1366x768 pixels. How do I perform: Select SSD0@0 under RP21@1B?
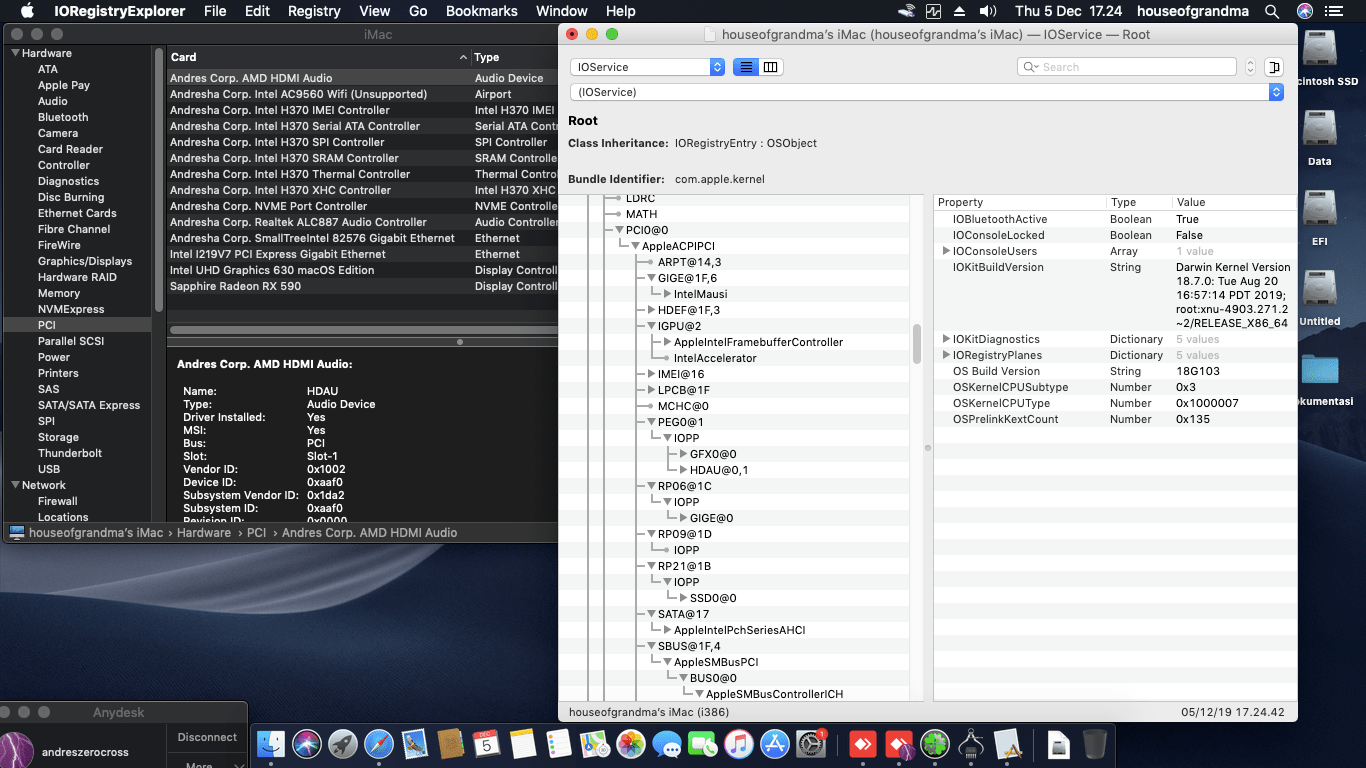click(x=713, y=598)
